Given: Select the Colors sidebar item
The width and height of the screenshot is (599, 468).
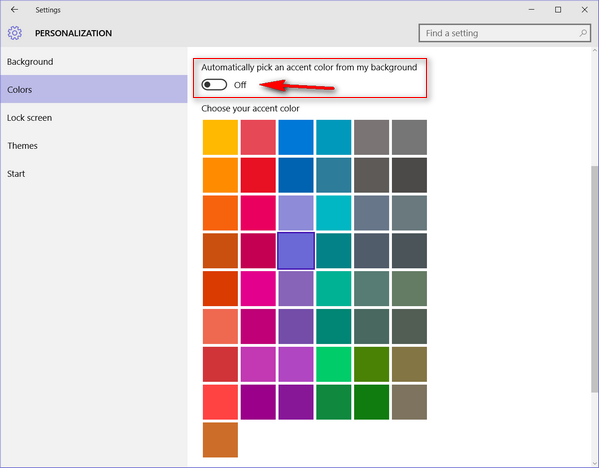Looking at the screenshot, I should click(94, 89).
